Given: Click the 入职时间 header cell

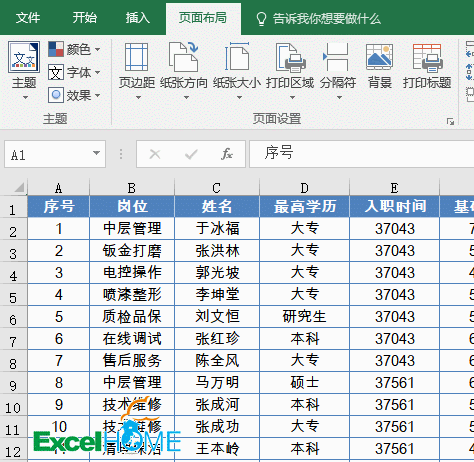Looking at the screenshot, I should pyautogui.click(x=394, y=206).
